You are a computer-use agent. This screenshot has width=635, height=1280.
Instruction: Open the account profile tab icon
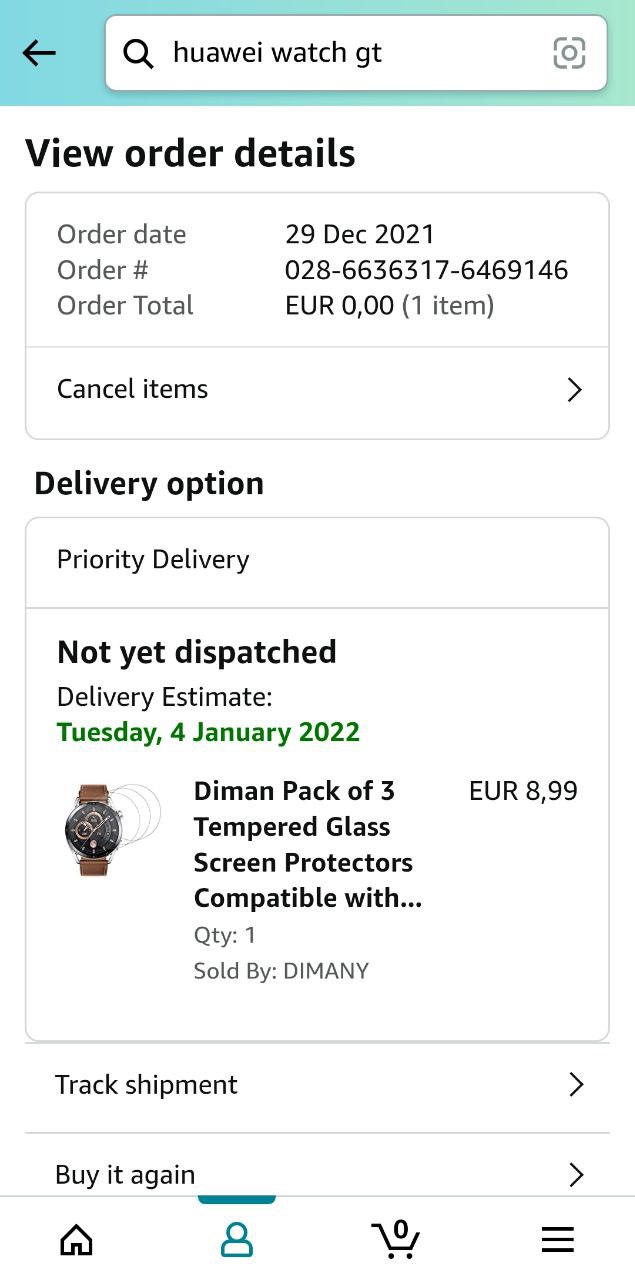pos(236,1240)
